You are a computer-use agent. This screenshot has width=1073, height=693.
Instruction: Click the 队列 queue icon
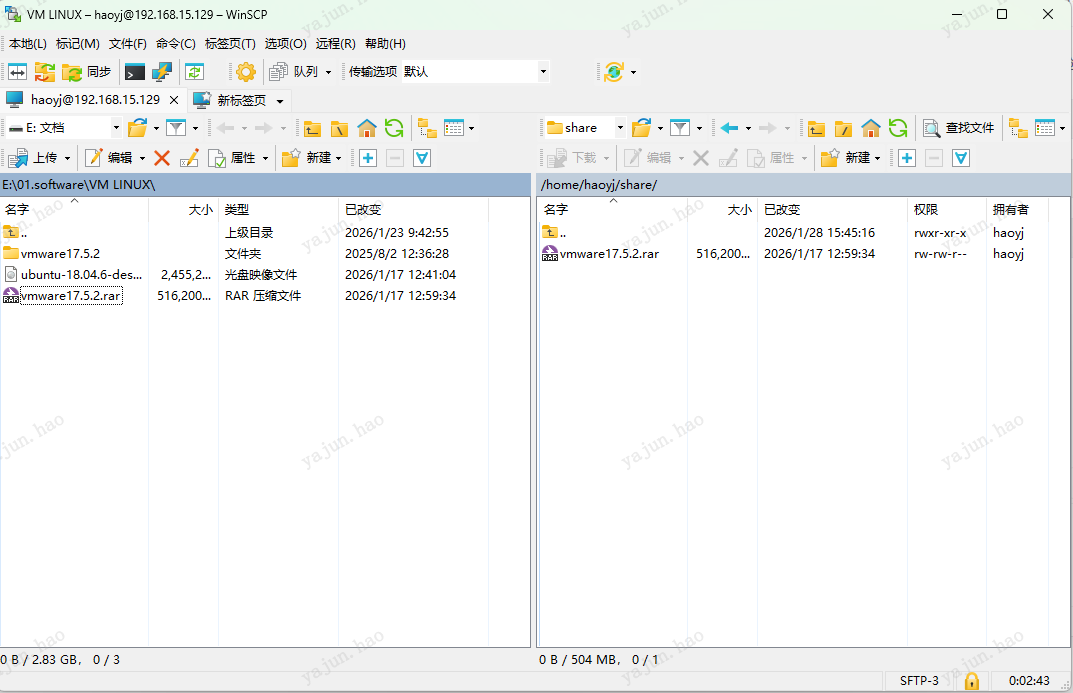point(279,72)
